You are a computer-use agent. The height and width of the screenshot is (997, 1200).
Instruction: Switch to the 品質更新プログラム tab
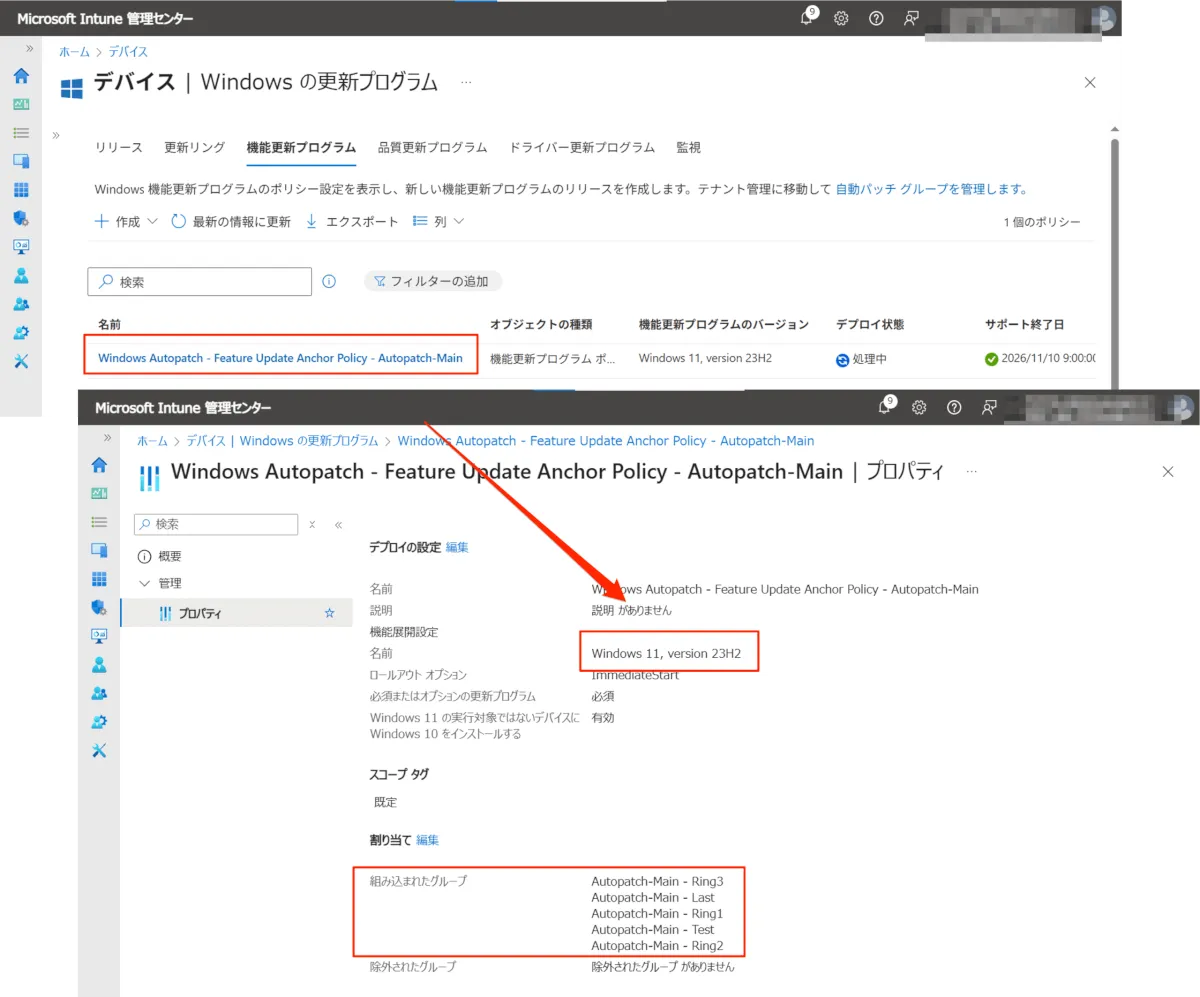[x=432, y=147]
